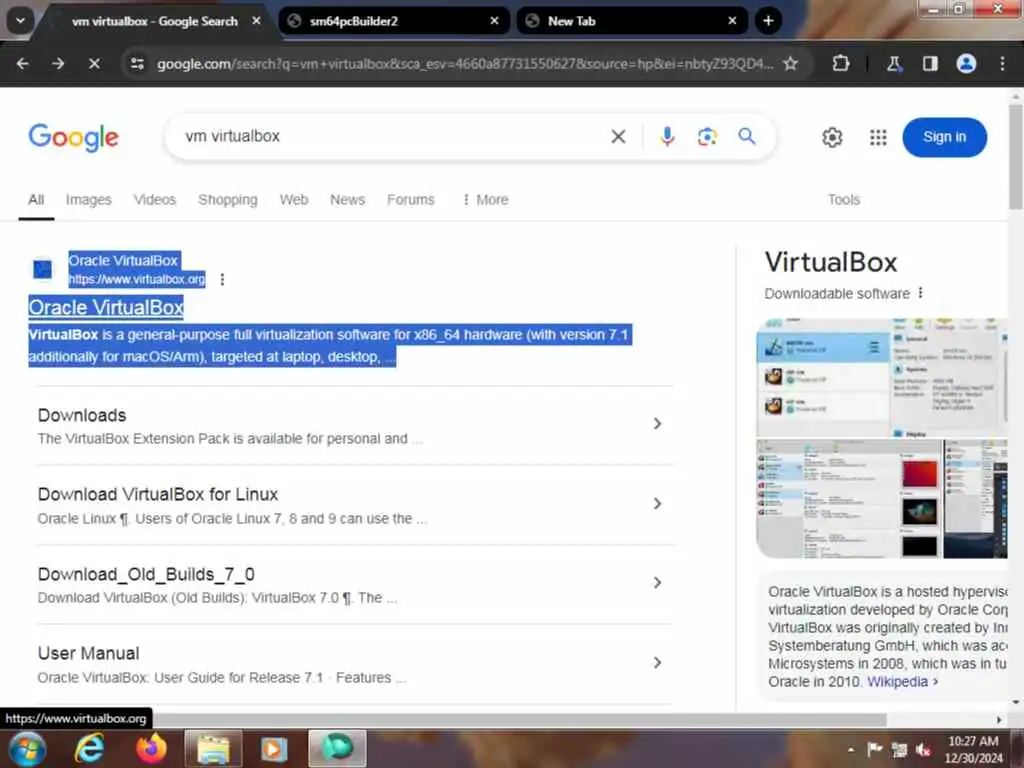
Task: Open the large VirtualBox manager screenshot thumbnail
Action: tap(882, 377)
